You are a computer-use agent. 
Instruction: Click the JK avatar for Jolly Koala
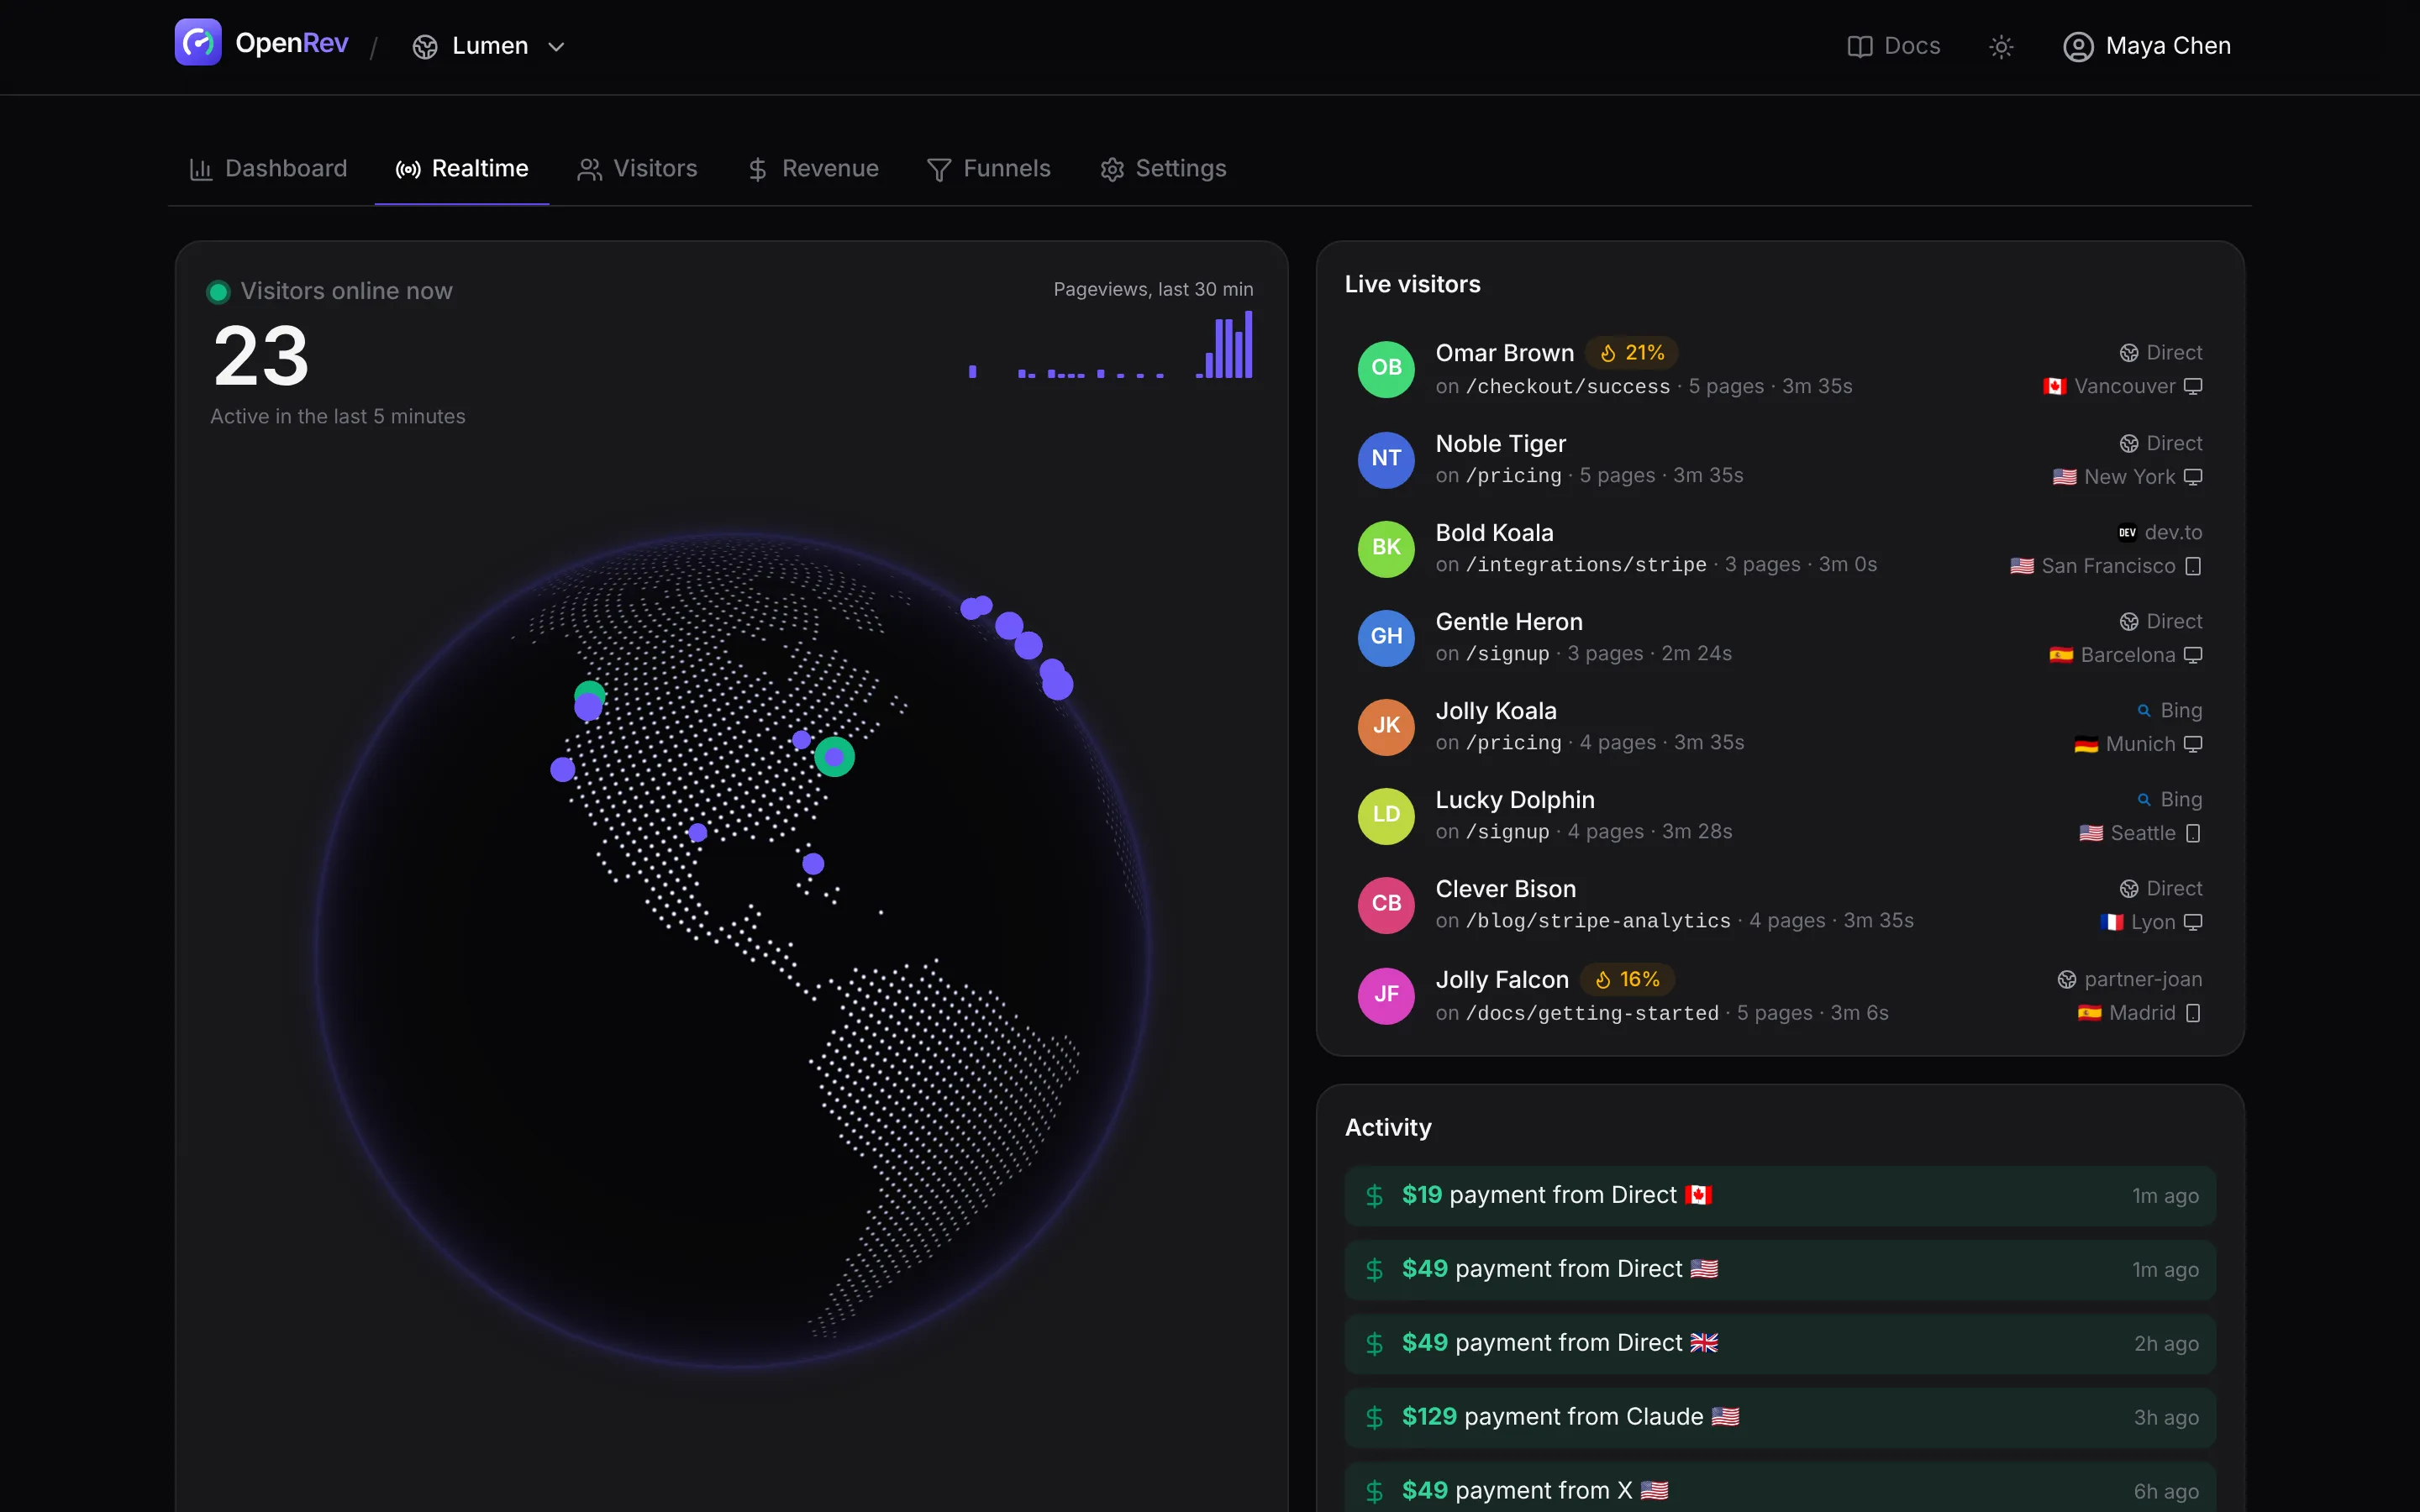click(x=1386, y=726)
